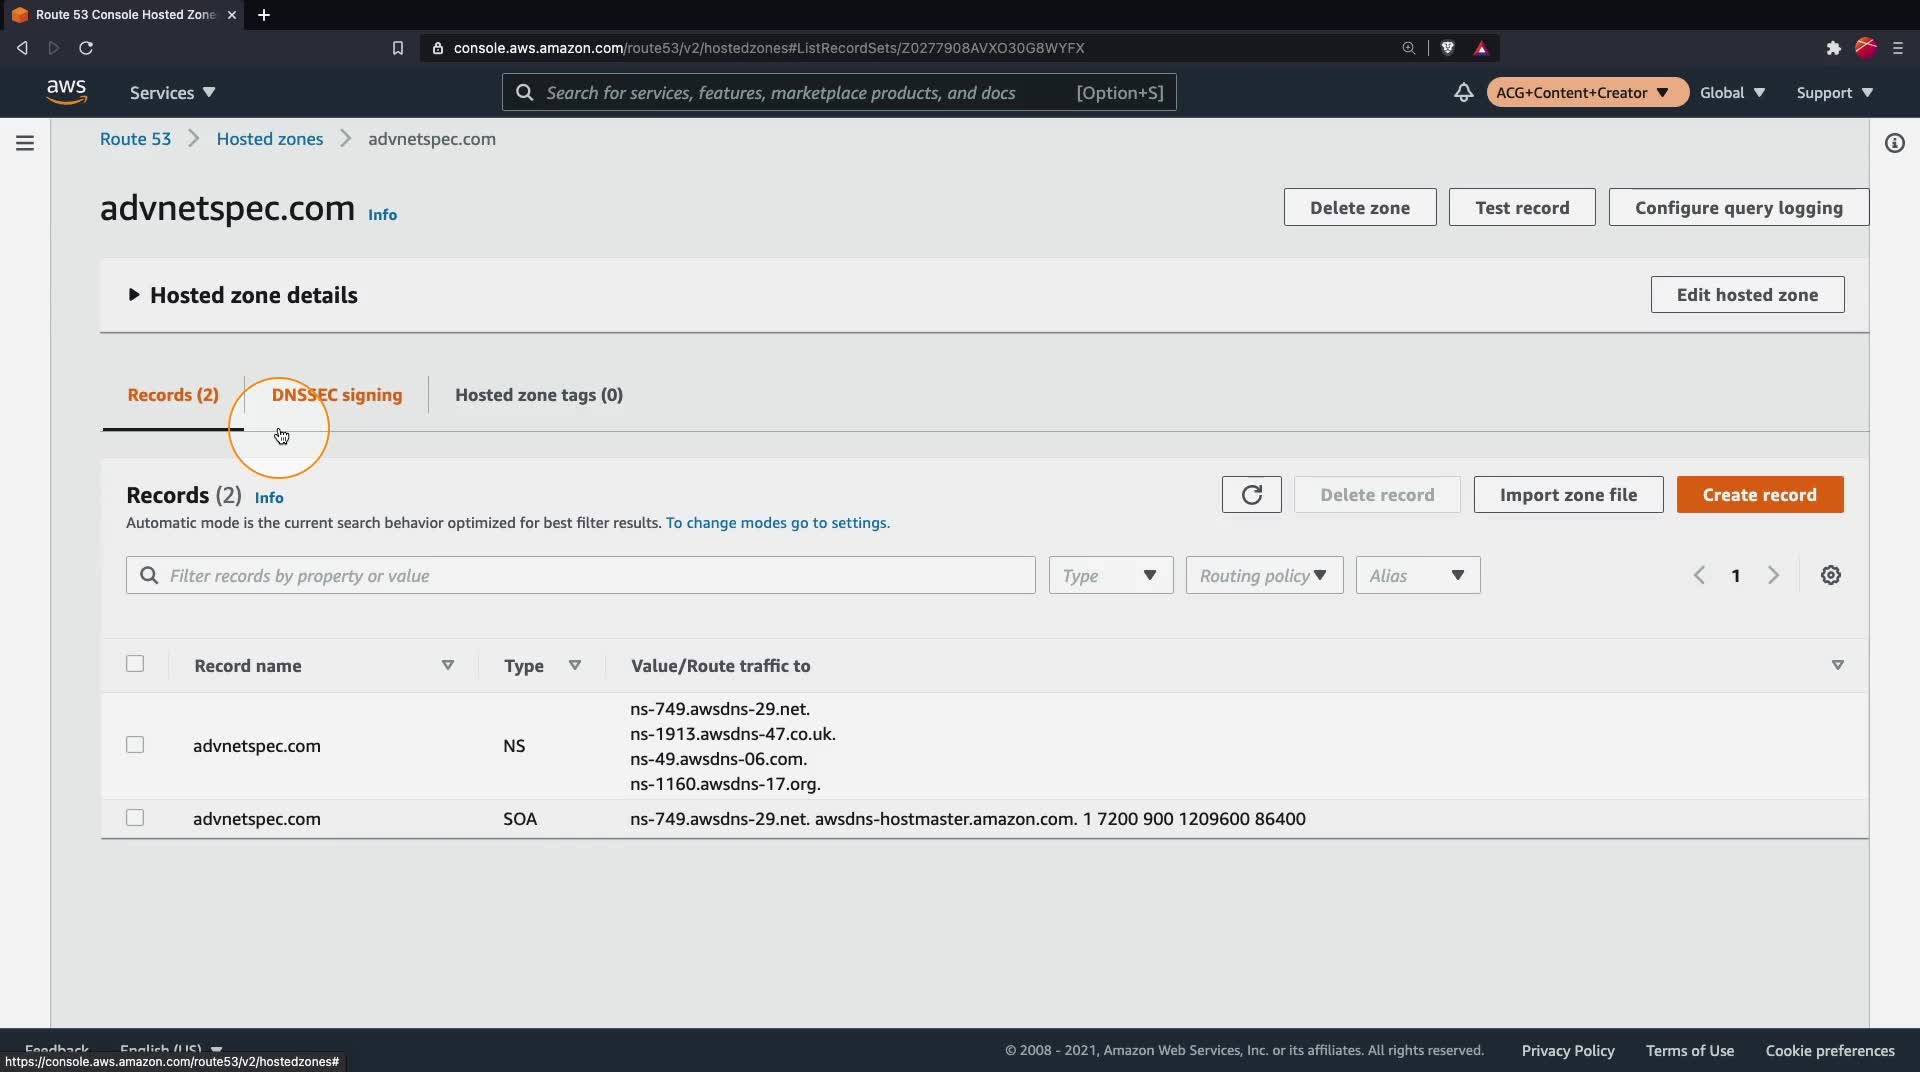This screenshot has height=1072, width=1920.
Task: Open the AWS home logo
Action: [x=66, y=91]
